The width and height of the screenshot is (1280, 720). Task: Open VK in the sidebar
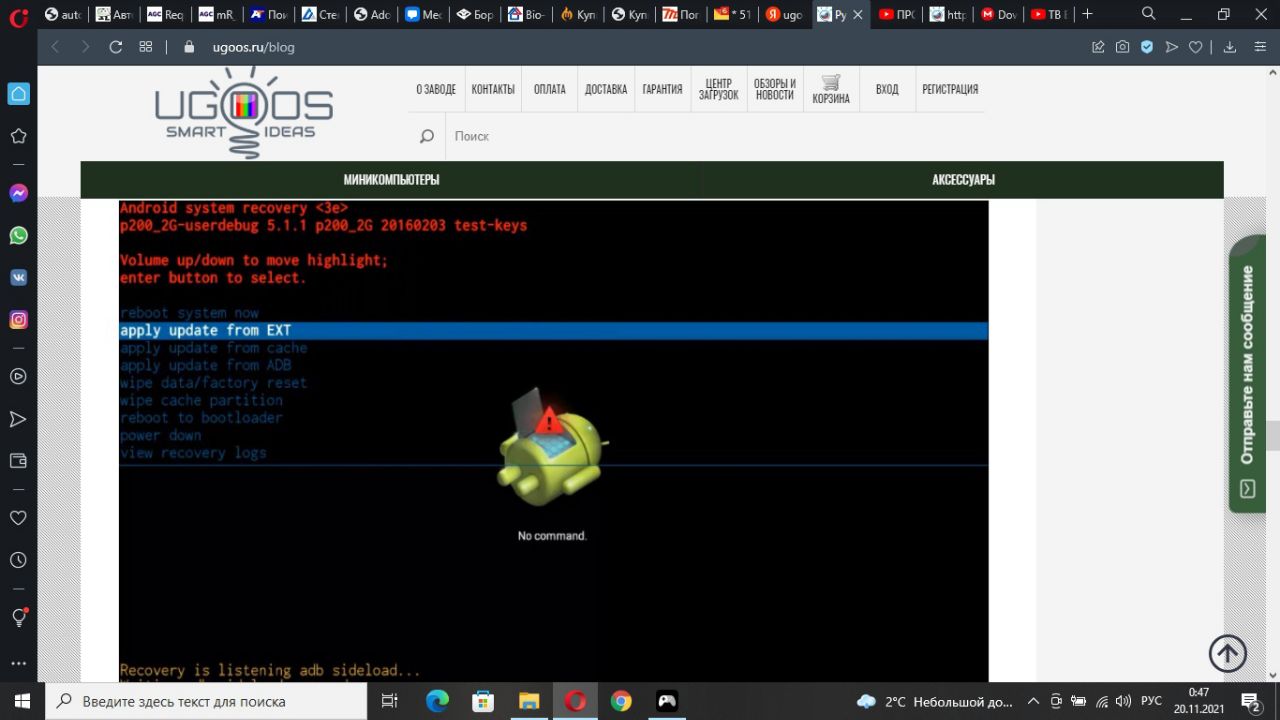pos(18,278)
